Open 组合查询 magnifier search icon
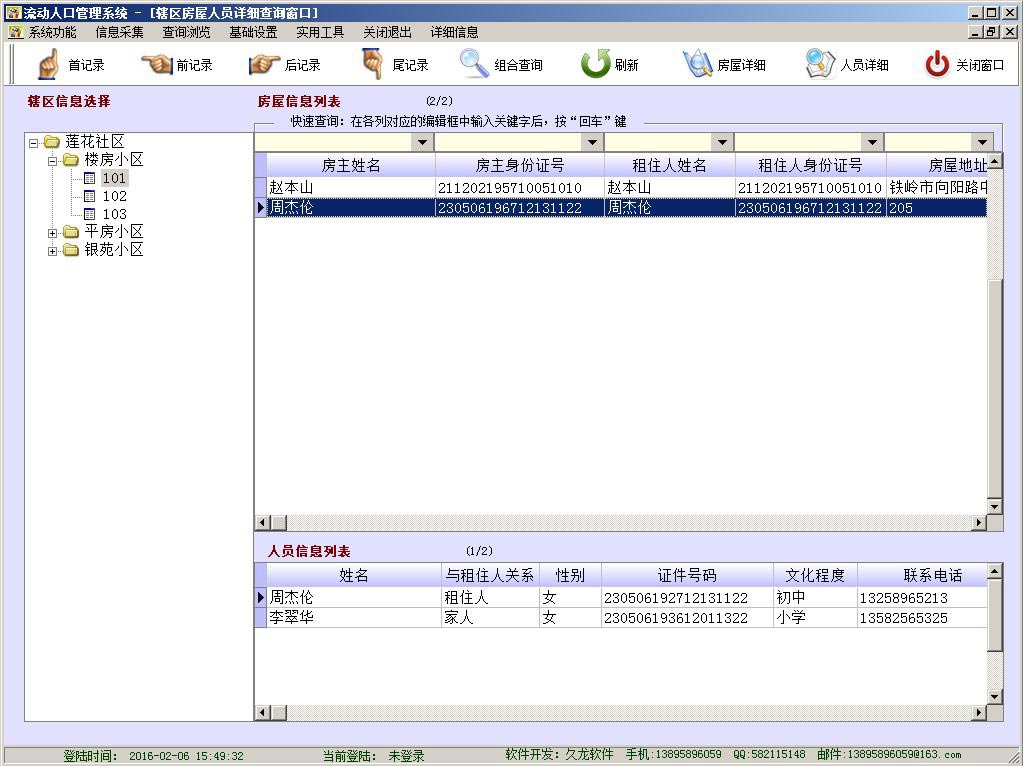The width and height of the screenshot is (1023, 766). click(x=474, y=65)
